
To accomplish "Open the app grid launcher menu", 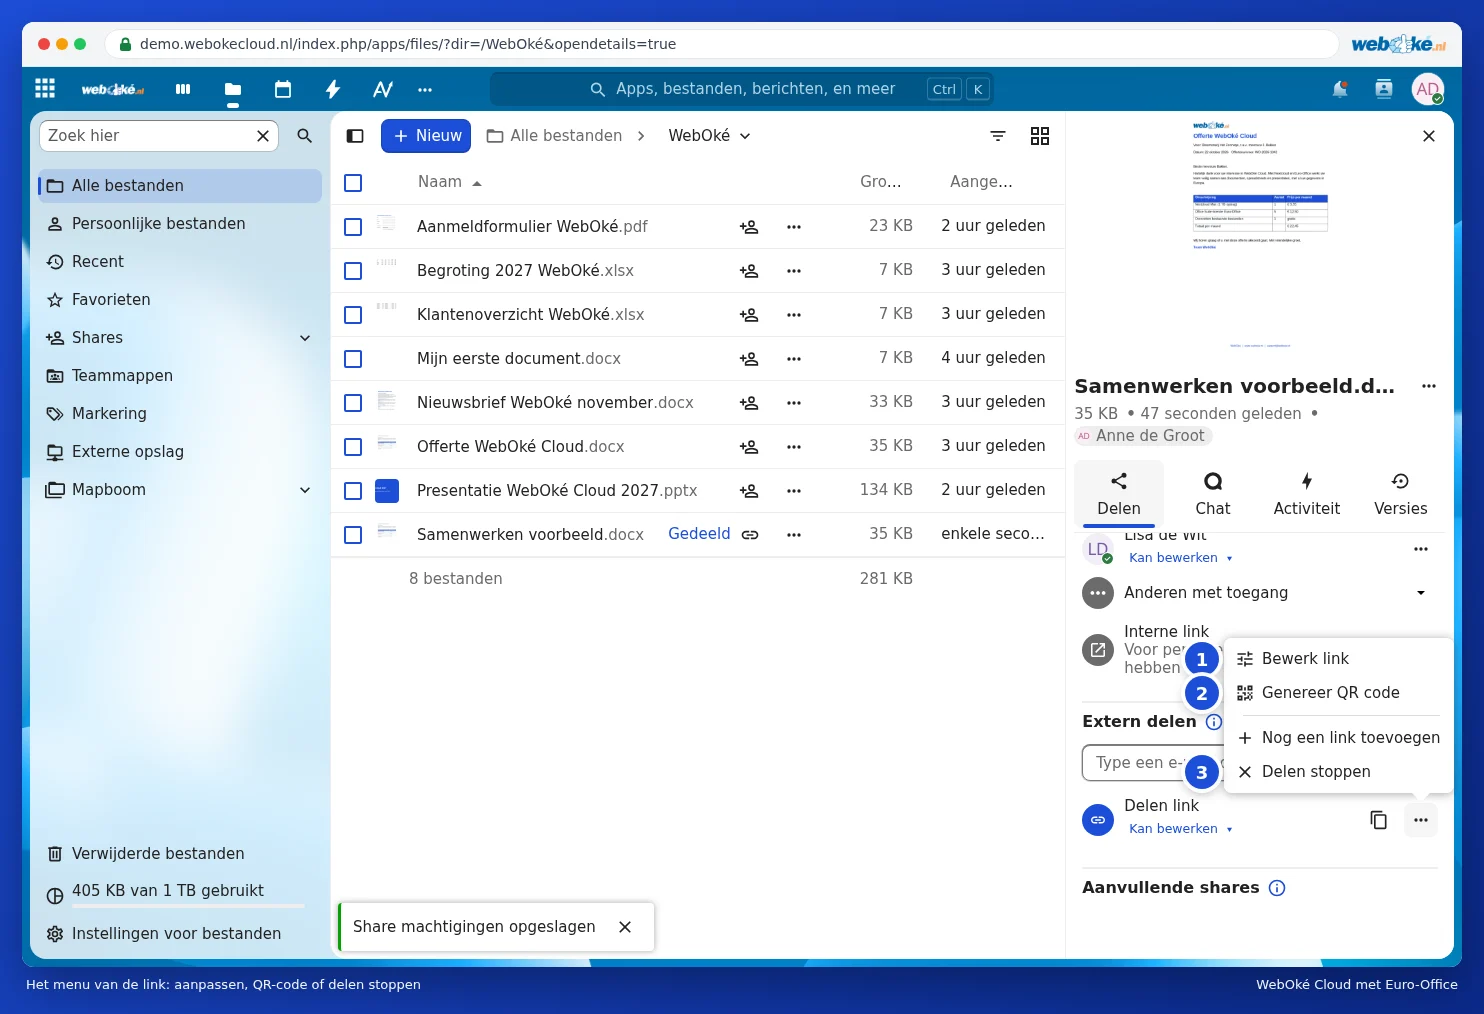I will click(x=45, y=88).
